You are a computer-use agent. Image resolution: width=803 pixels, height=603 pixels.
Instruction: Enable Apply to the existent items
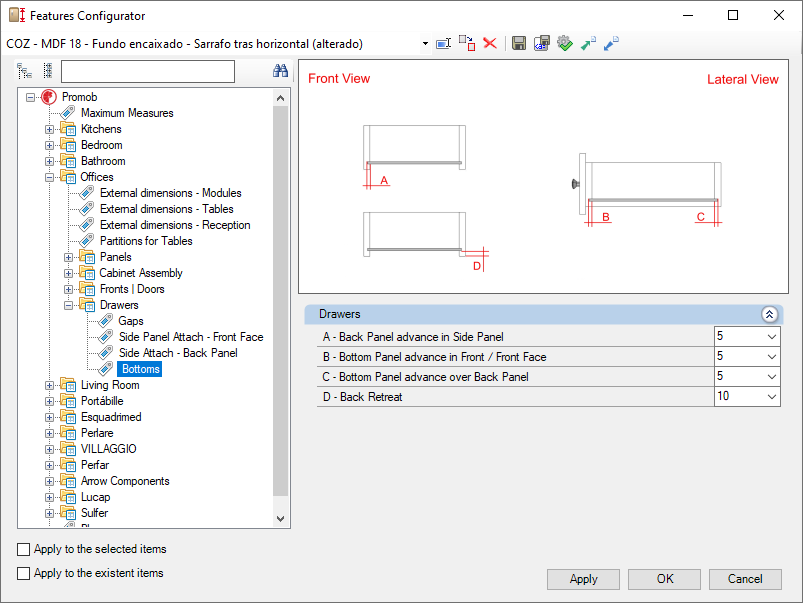24,573
